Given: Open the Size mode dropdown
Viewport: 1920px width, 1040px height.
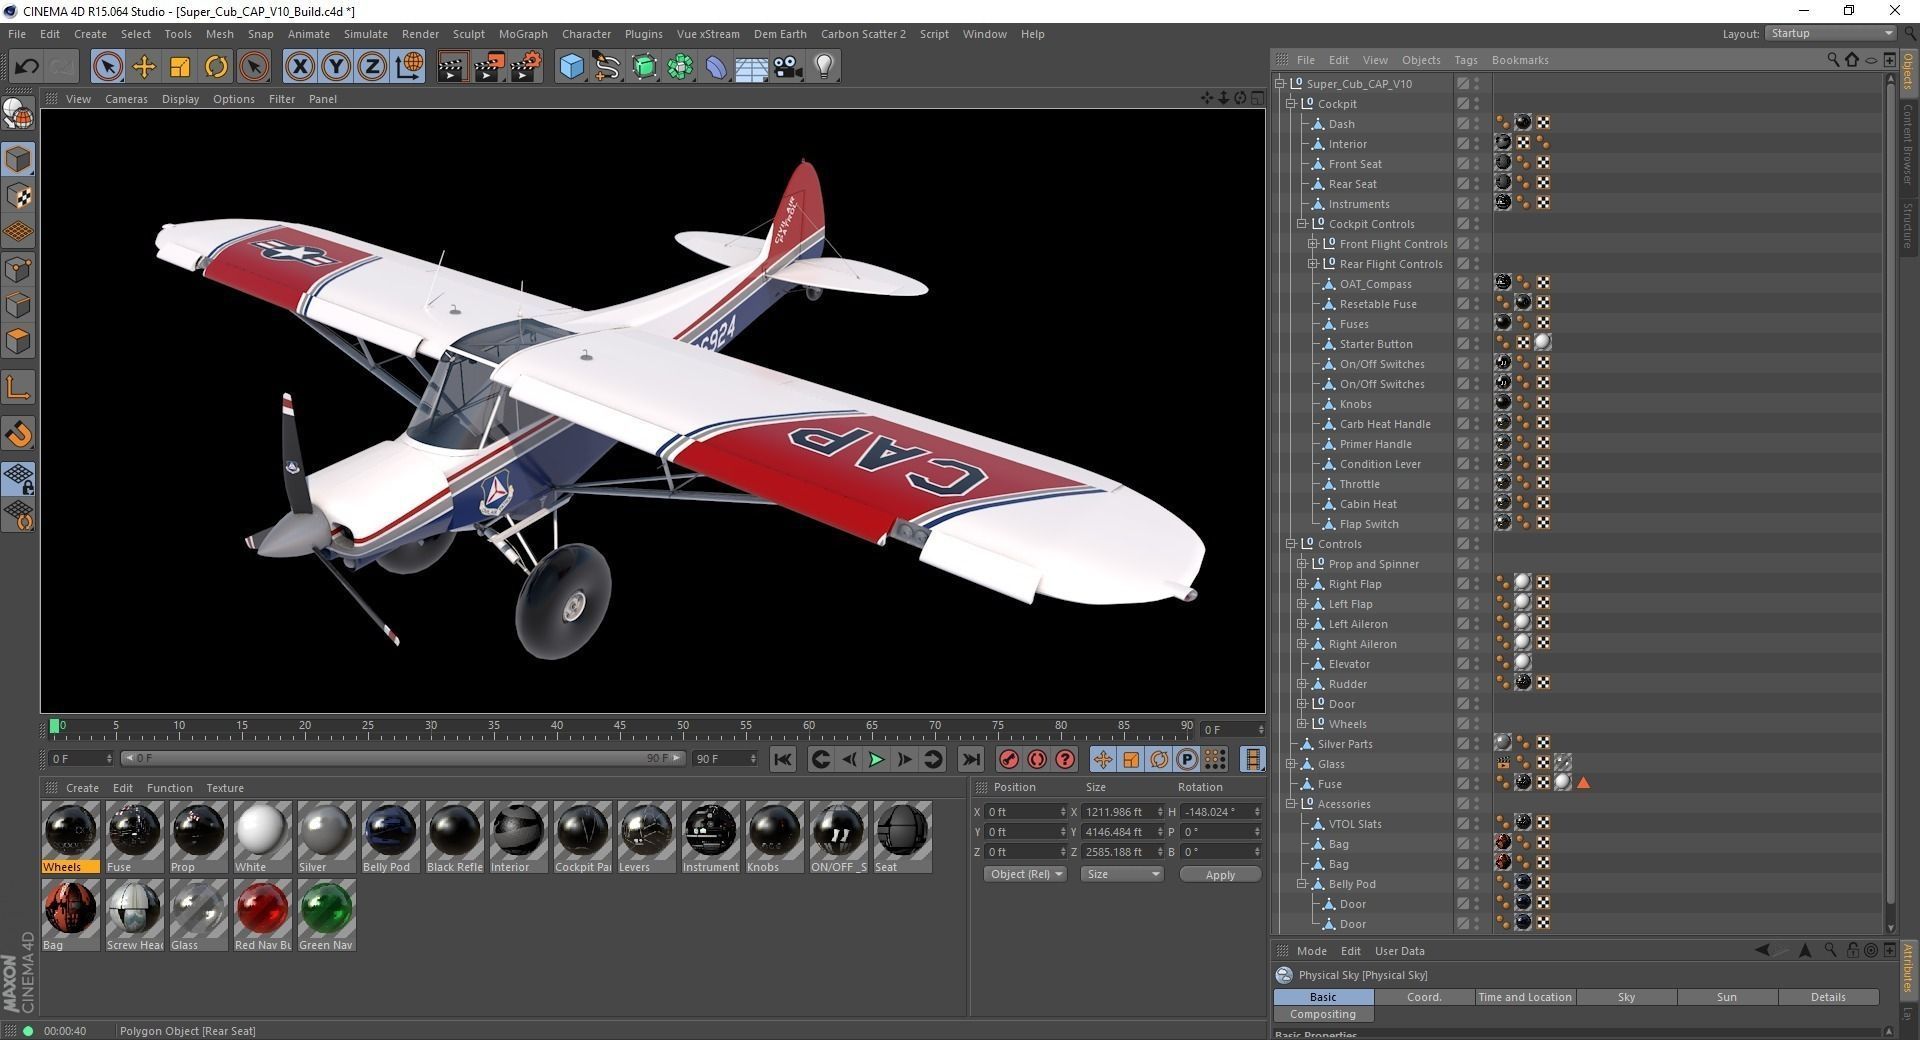Looking at the screenshot, I should pos(1123,875).
